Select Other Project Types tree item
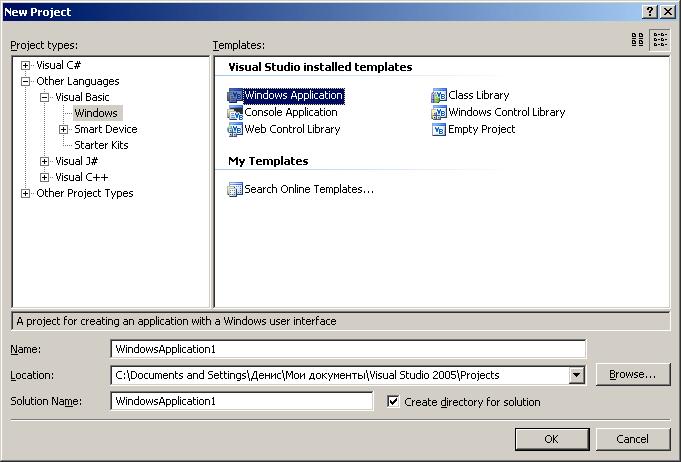Screen dimensions: 681x462 [85, 193]
